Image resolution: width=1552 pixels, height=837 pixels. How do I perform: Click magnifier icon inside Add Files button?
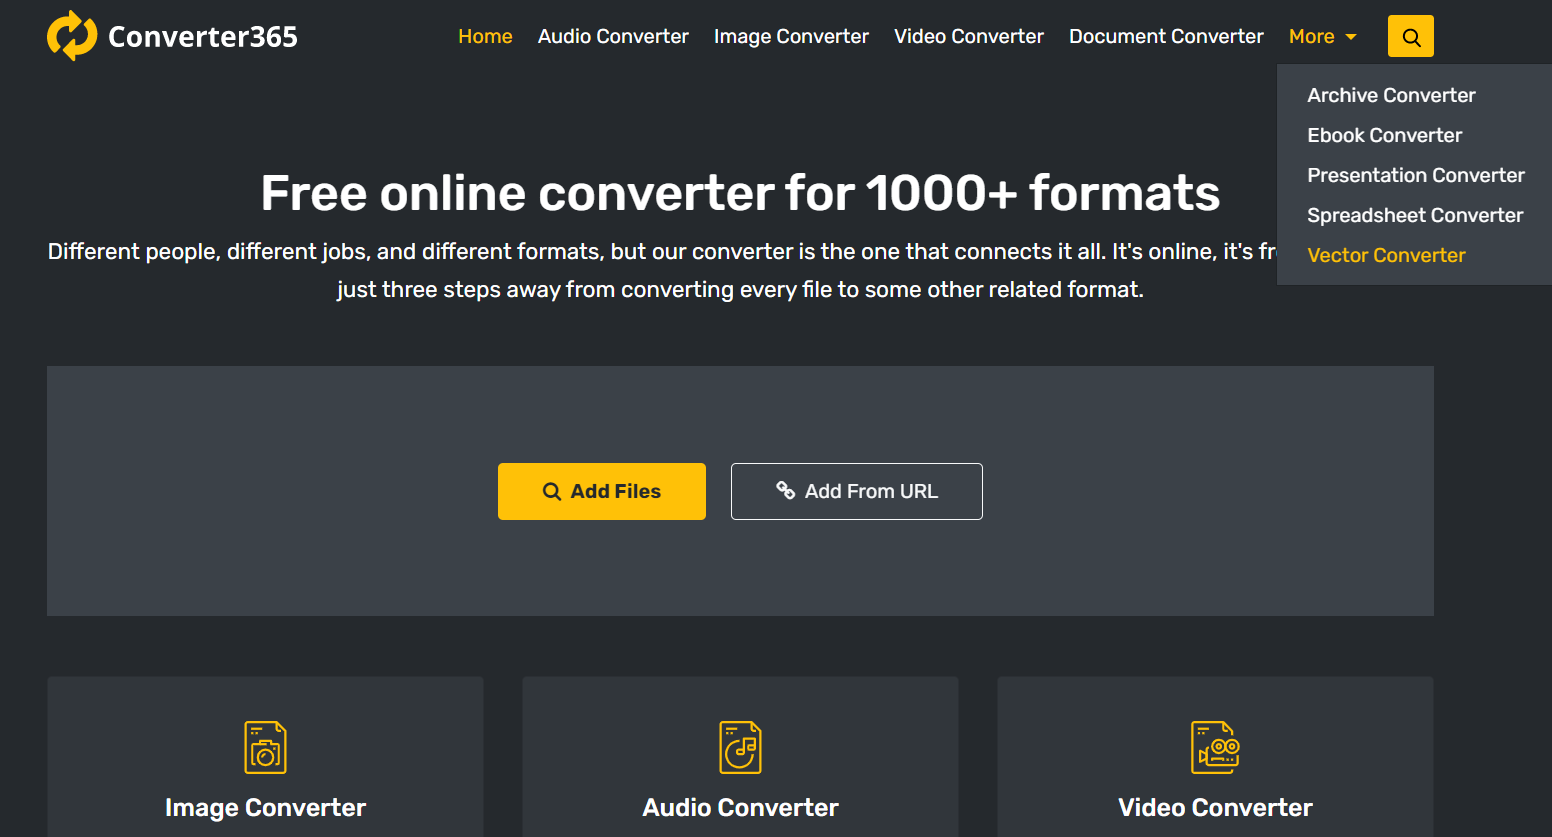tap(552, 491)
